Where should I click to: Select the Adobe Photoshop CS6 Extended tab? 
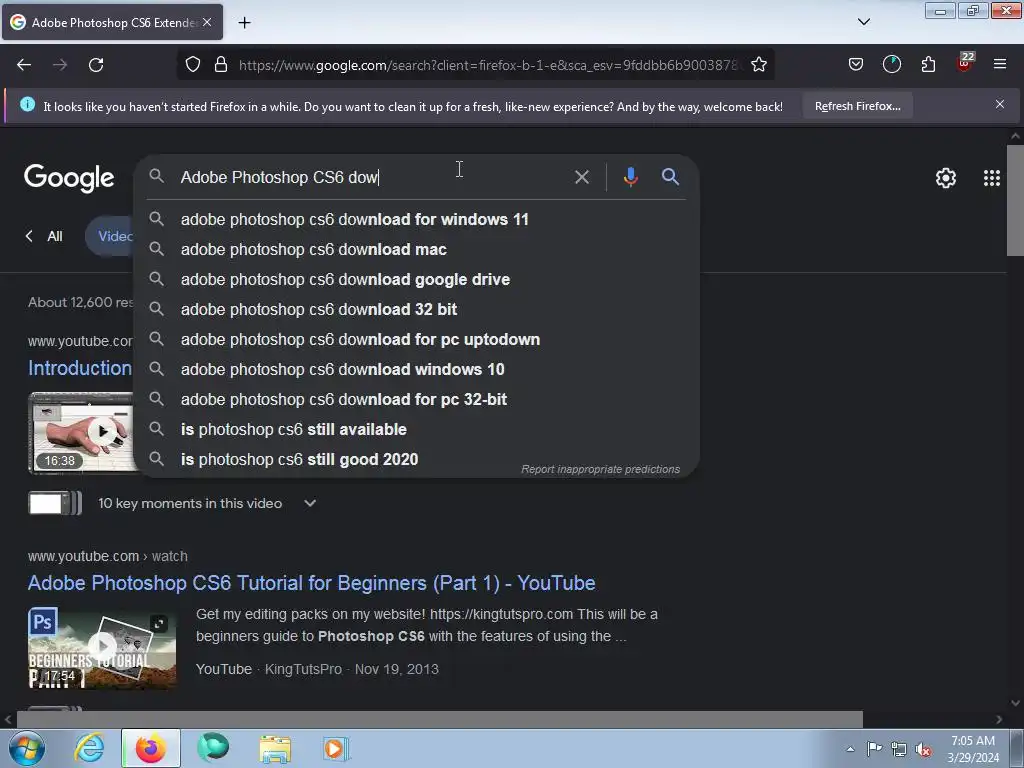coord(112,22)
